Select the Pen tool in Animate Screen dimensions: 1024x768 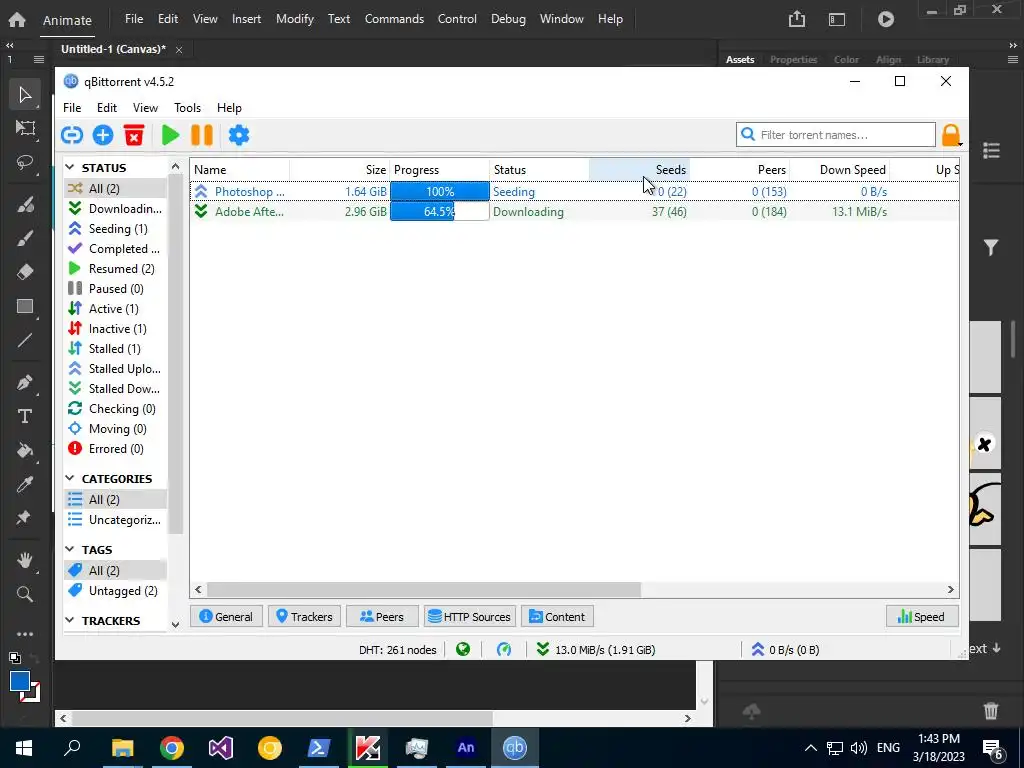(25, 382)
